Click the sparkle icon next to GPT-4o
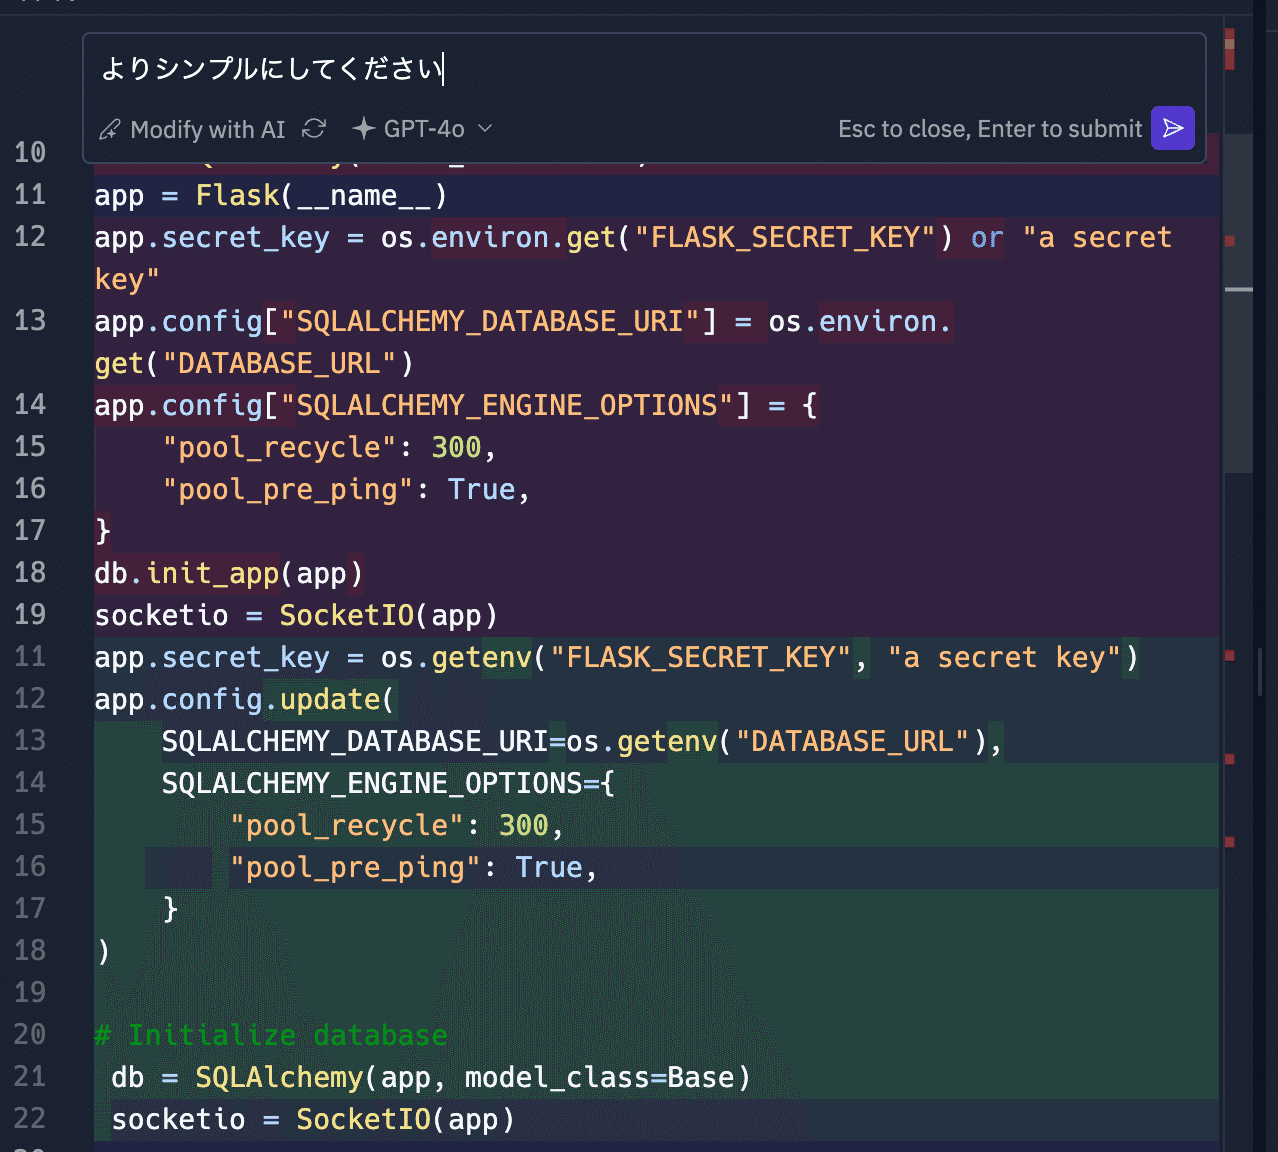The height and width of the screenshot is (1152, 1278). click(364, 129)
